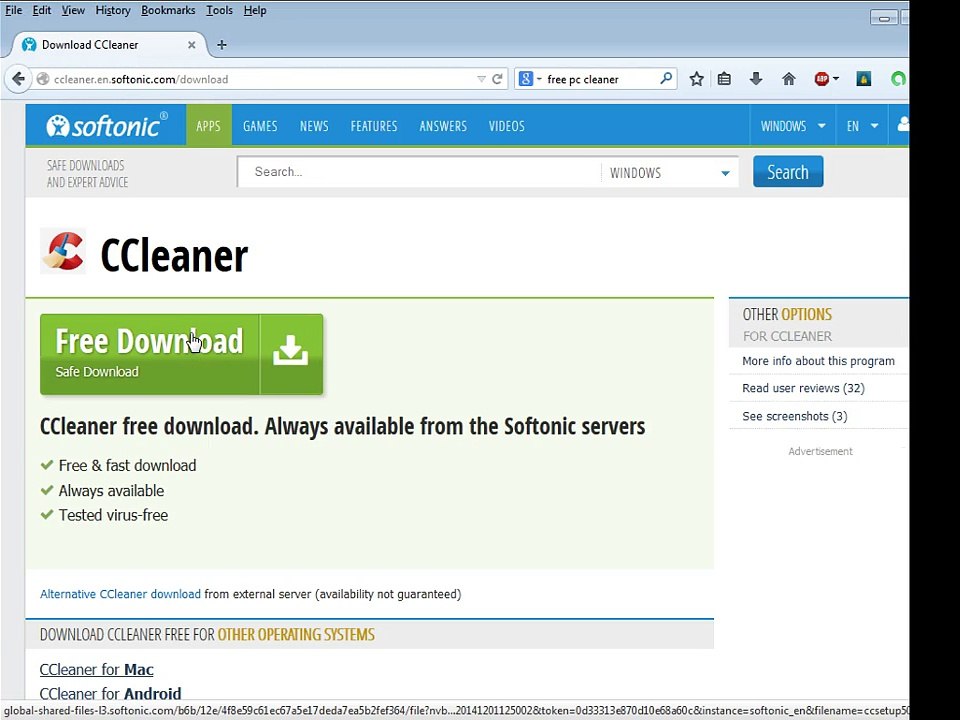This screenshot has height=720, width=960.
Task: Open the downloads arrow icon
Action: coord(756,78)
